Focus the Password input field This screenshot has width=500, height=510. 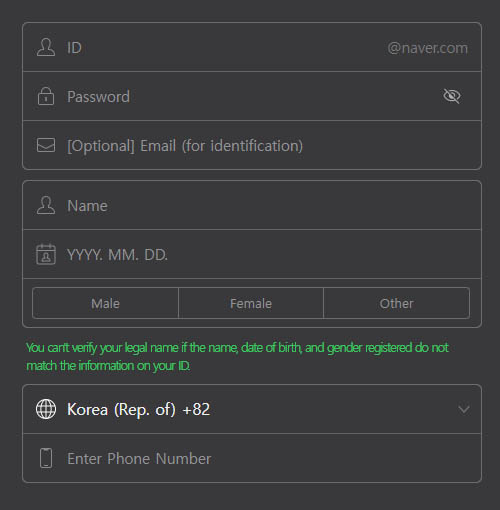click(252, 96)
